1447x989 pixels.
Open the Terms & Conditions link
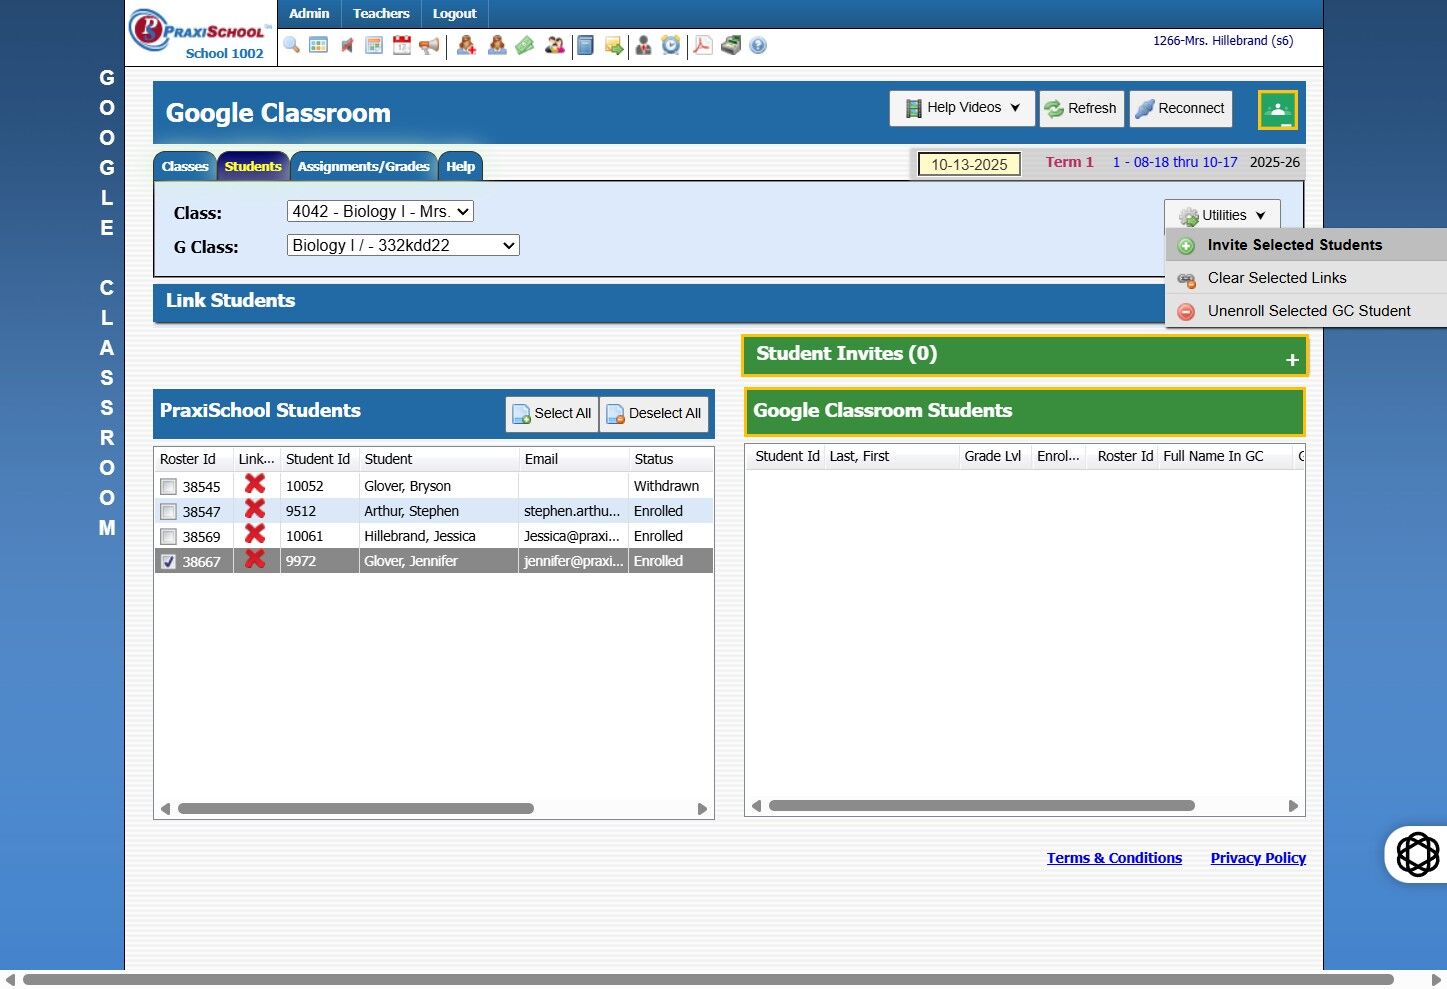(x=1114, y=858)
